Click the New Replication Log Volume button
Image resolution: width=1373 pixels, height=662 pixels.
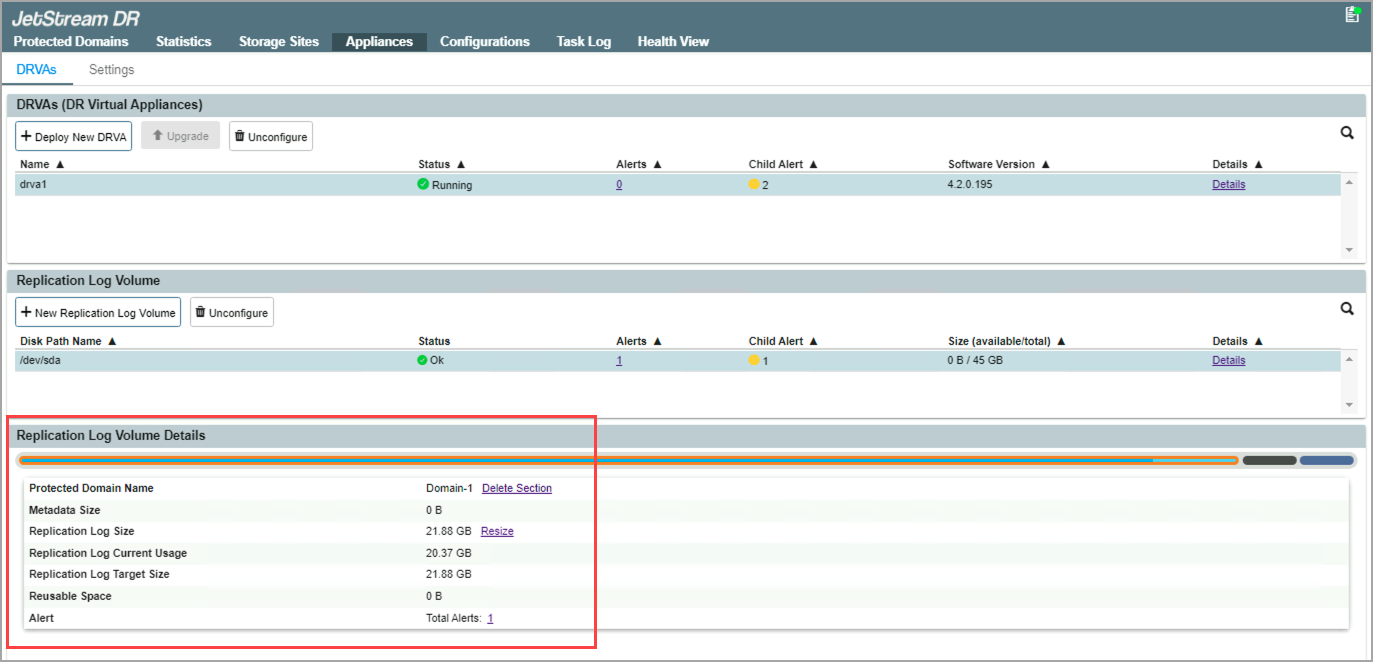[x=98, y=313]
